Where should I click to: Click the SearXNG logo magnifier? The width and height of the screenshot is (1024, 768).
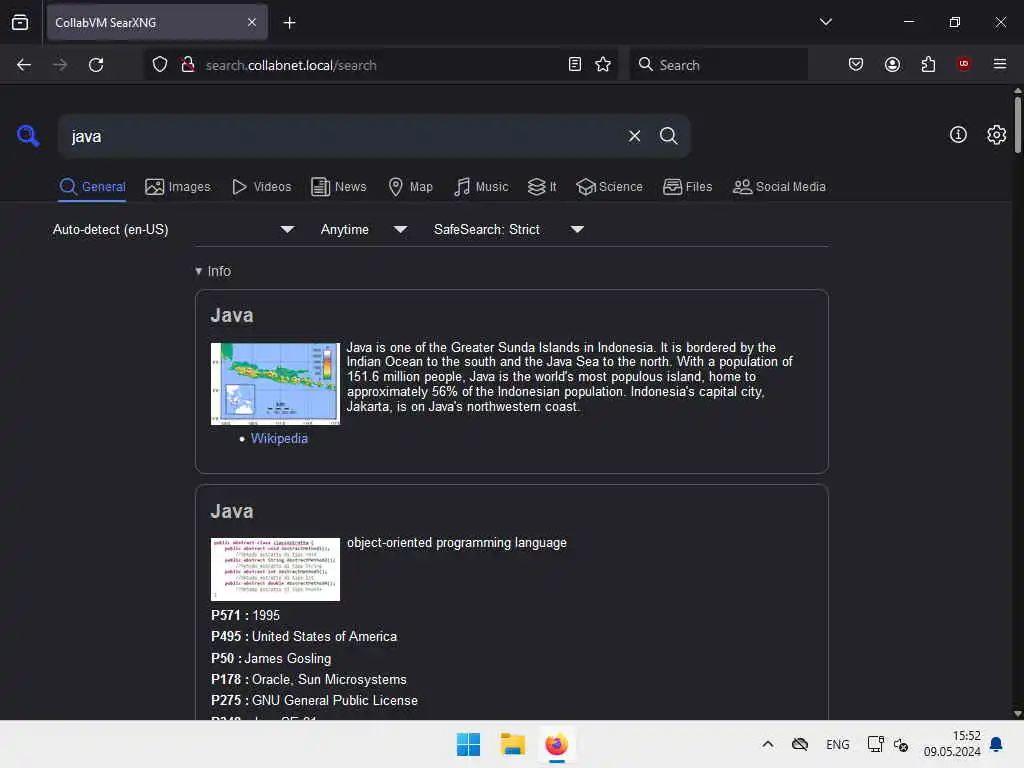[28, 136]
